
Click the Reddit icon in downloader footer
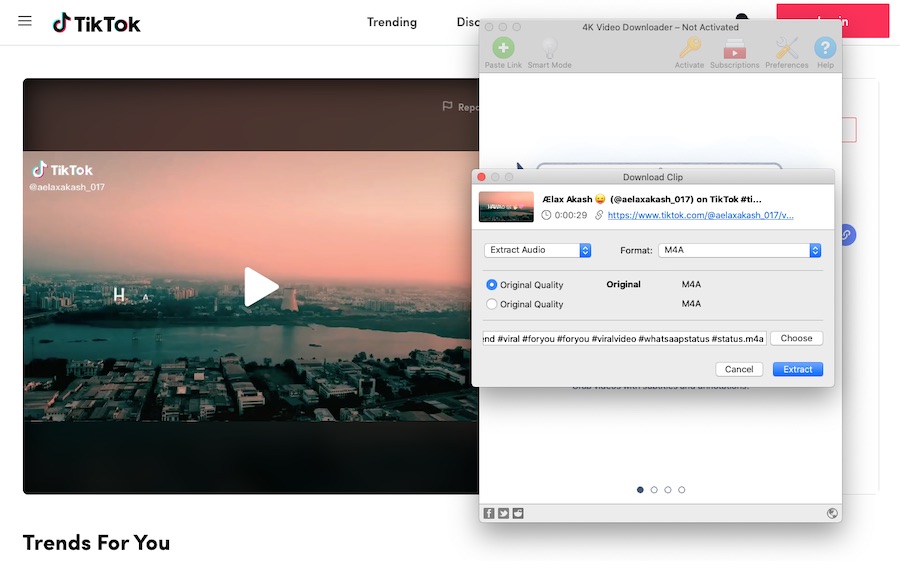click(518, 513)
